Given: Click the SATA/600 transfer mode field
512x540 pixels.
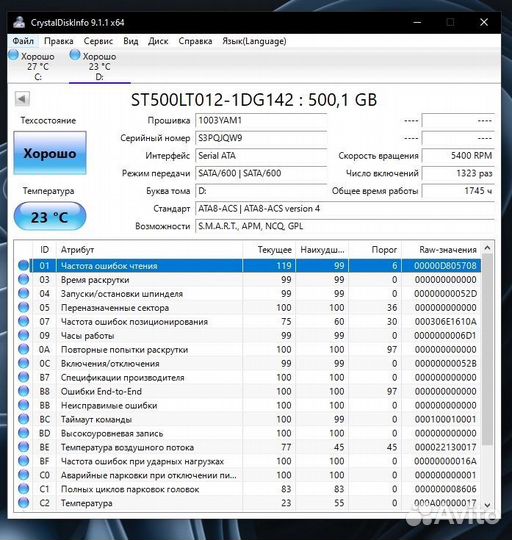Looking at the screenshot, I should tap(261, 173).
